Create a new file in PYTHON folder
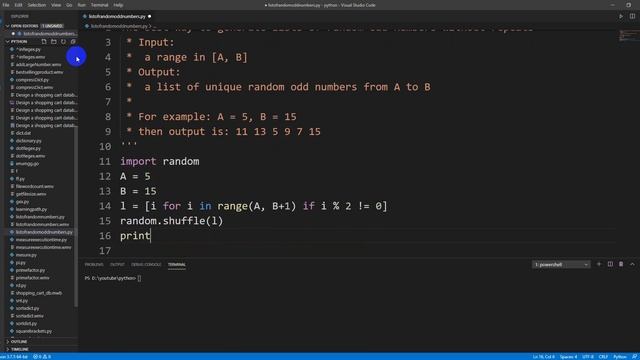 44,42
